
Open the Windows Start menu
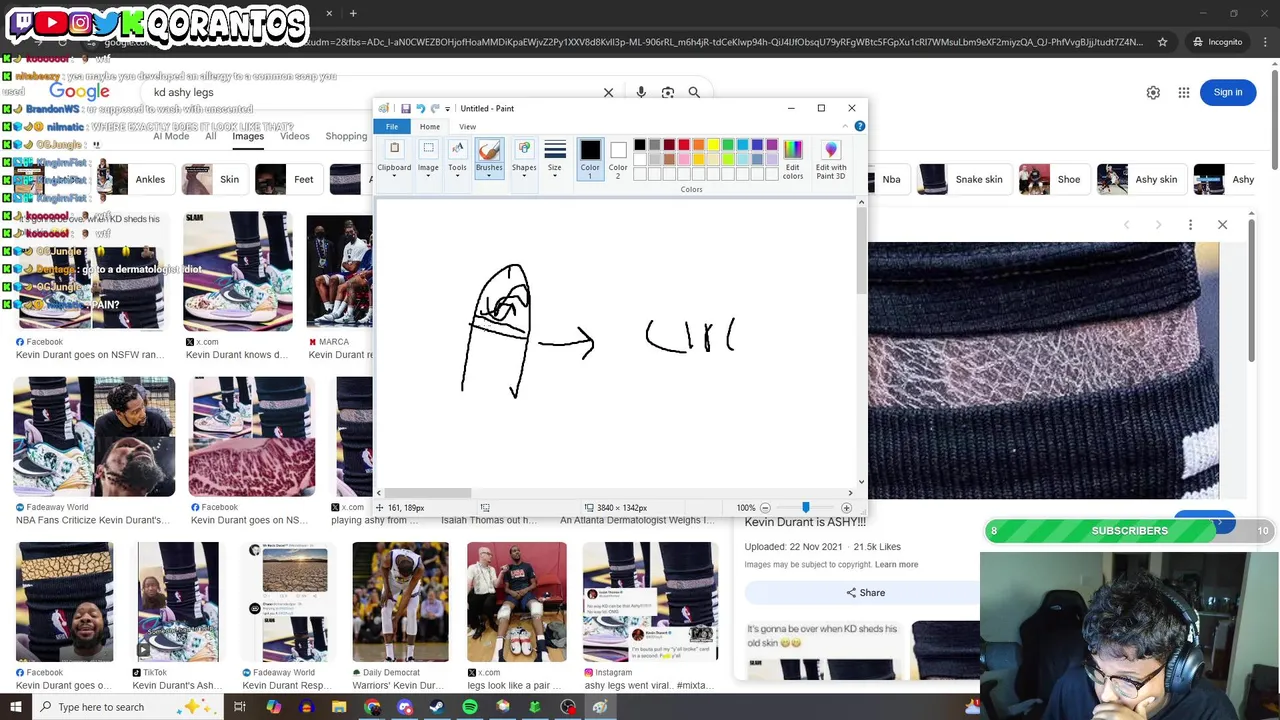click(x=15, y=707)
